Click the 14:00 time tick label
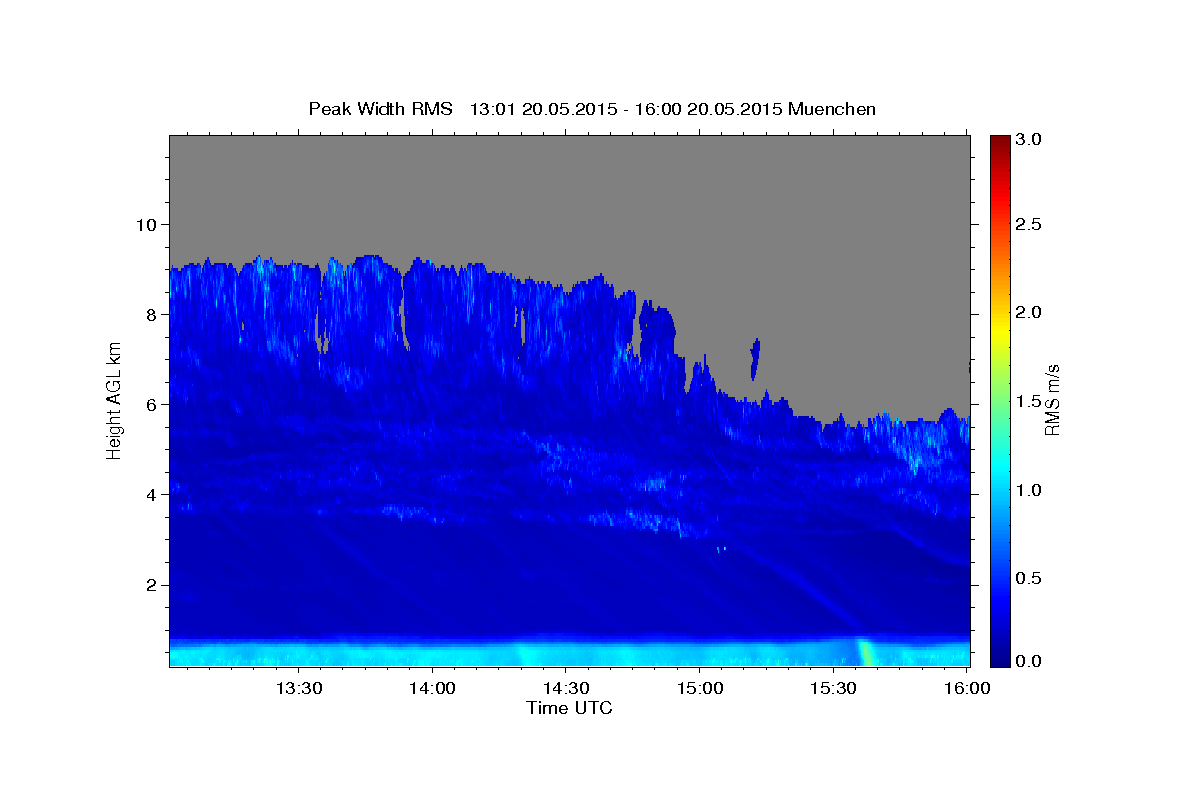This screenshot has height=800, width=1200. click(432, 688)
